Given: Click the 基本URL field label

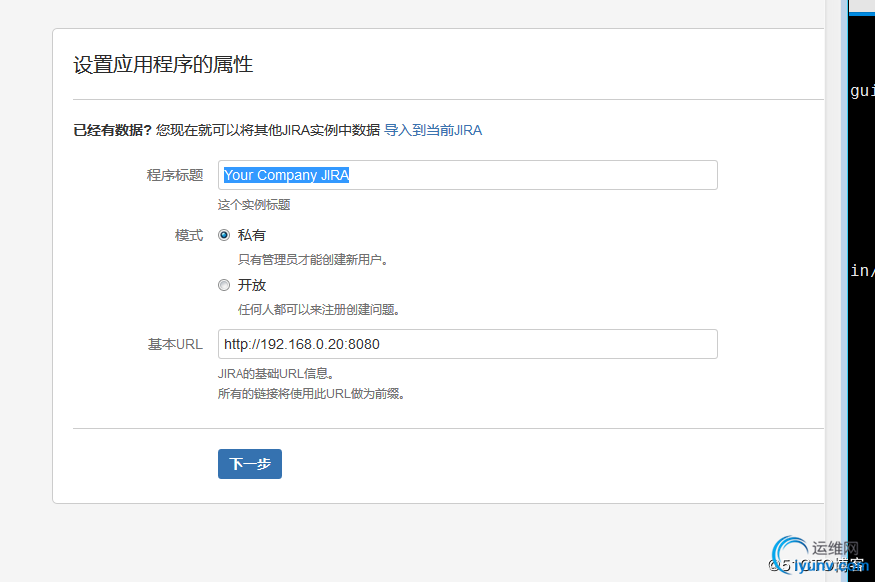Looking at the screenshot, I should [175, 344].
